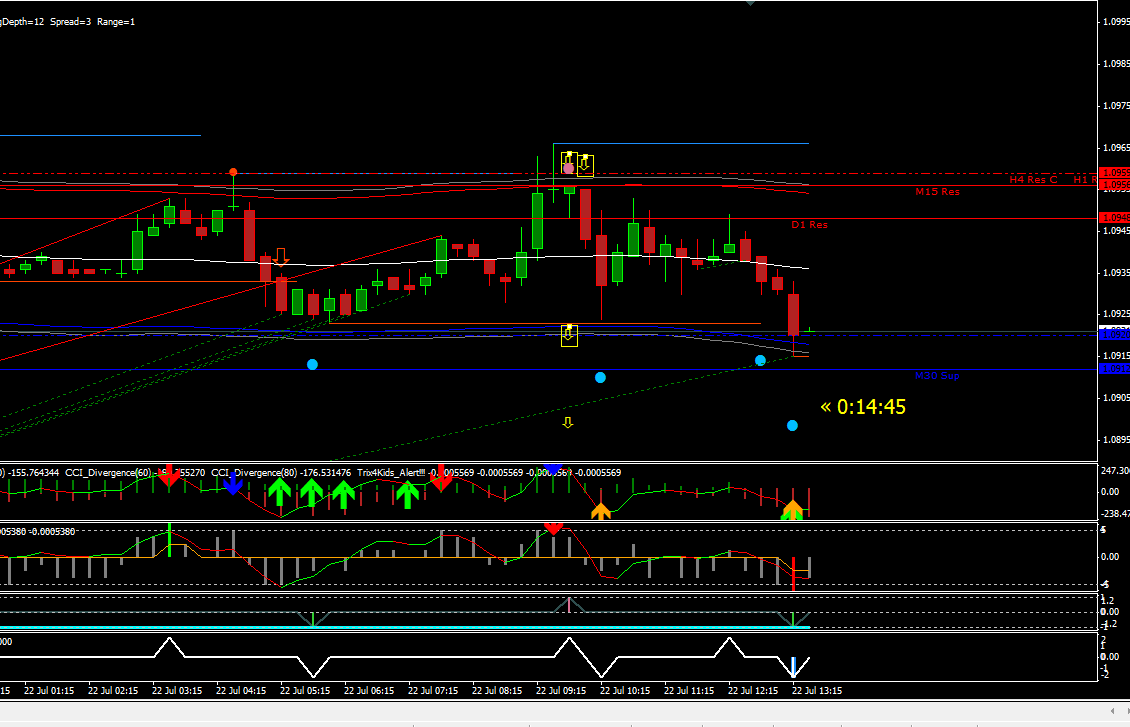Click the CCI_Divergence(60) indicator label

pos(108,473)
